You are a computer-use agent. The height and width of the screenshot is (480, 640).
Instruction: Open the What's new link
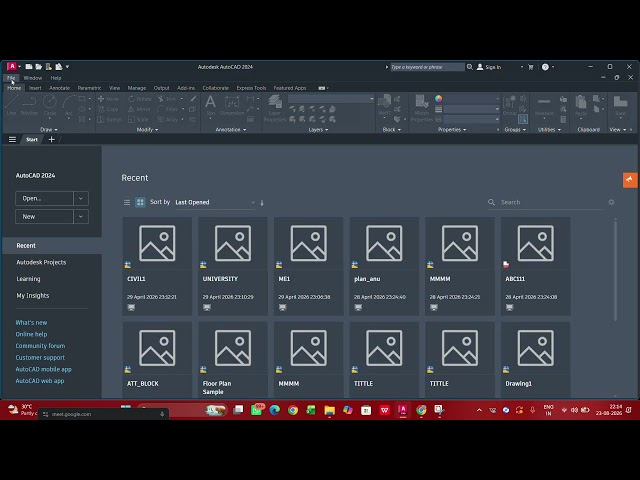click(x=31, y=322)
